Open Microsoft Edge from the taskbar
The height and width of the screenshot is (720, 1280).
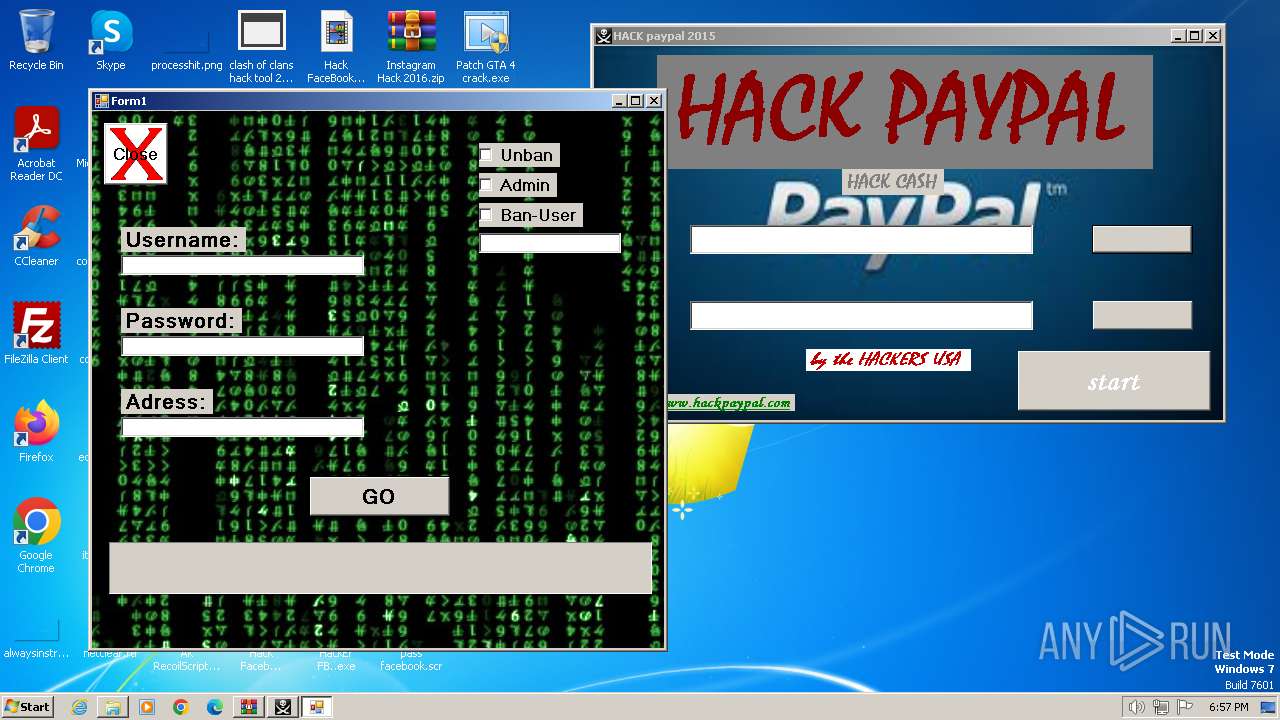pyautogui.click(x=215, y=707)
